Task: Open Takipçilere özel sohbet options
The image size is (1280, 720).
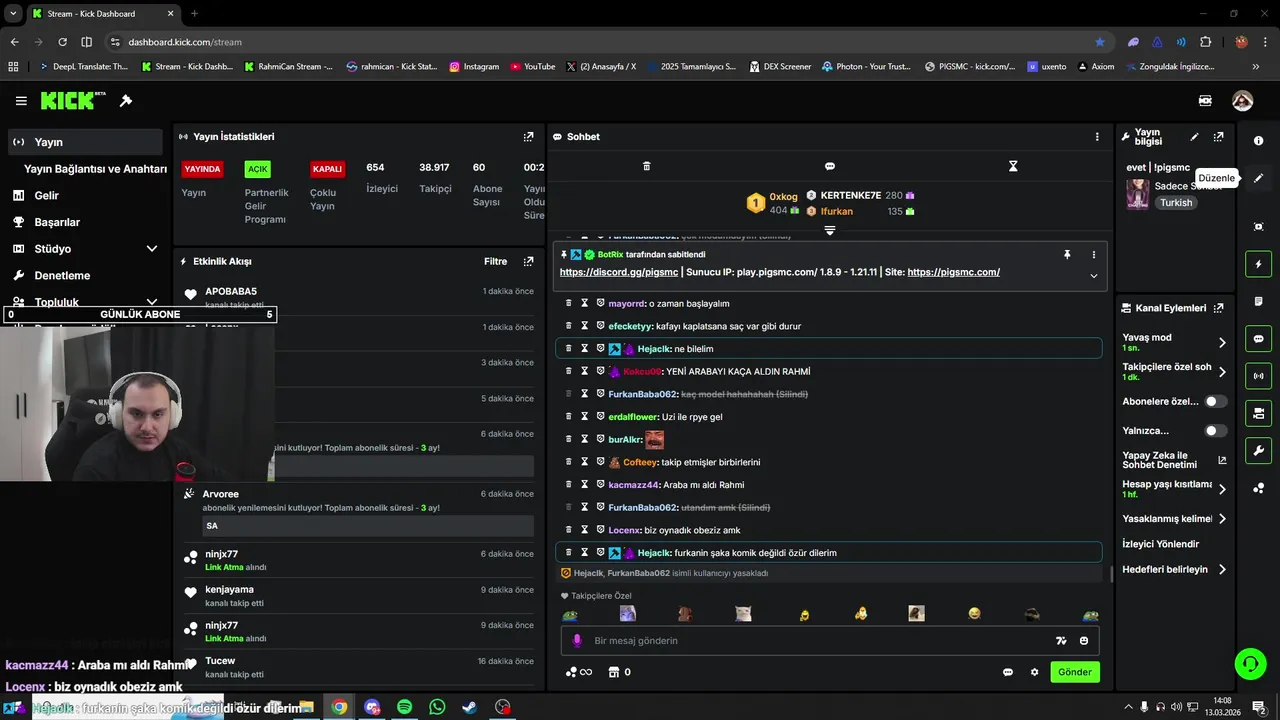Action: pyautogui.click(x=1174, y=372)
